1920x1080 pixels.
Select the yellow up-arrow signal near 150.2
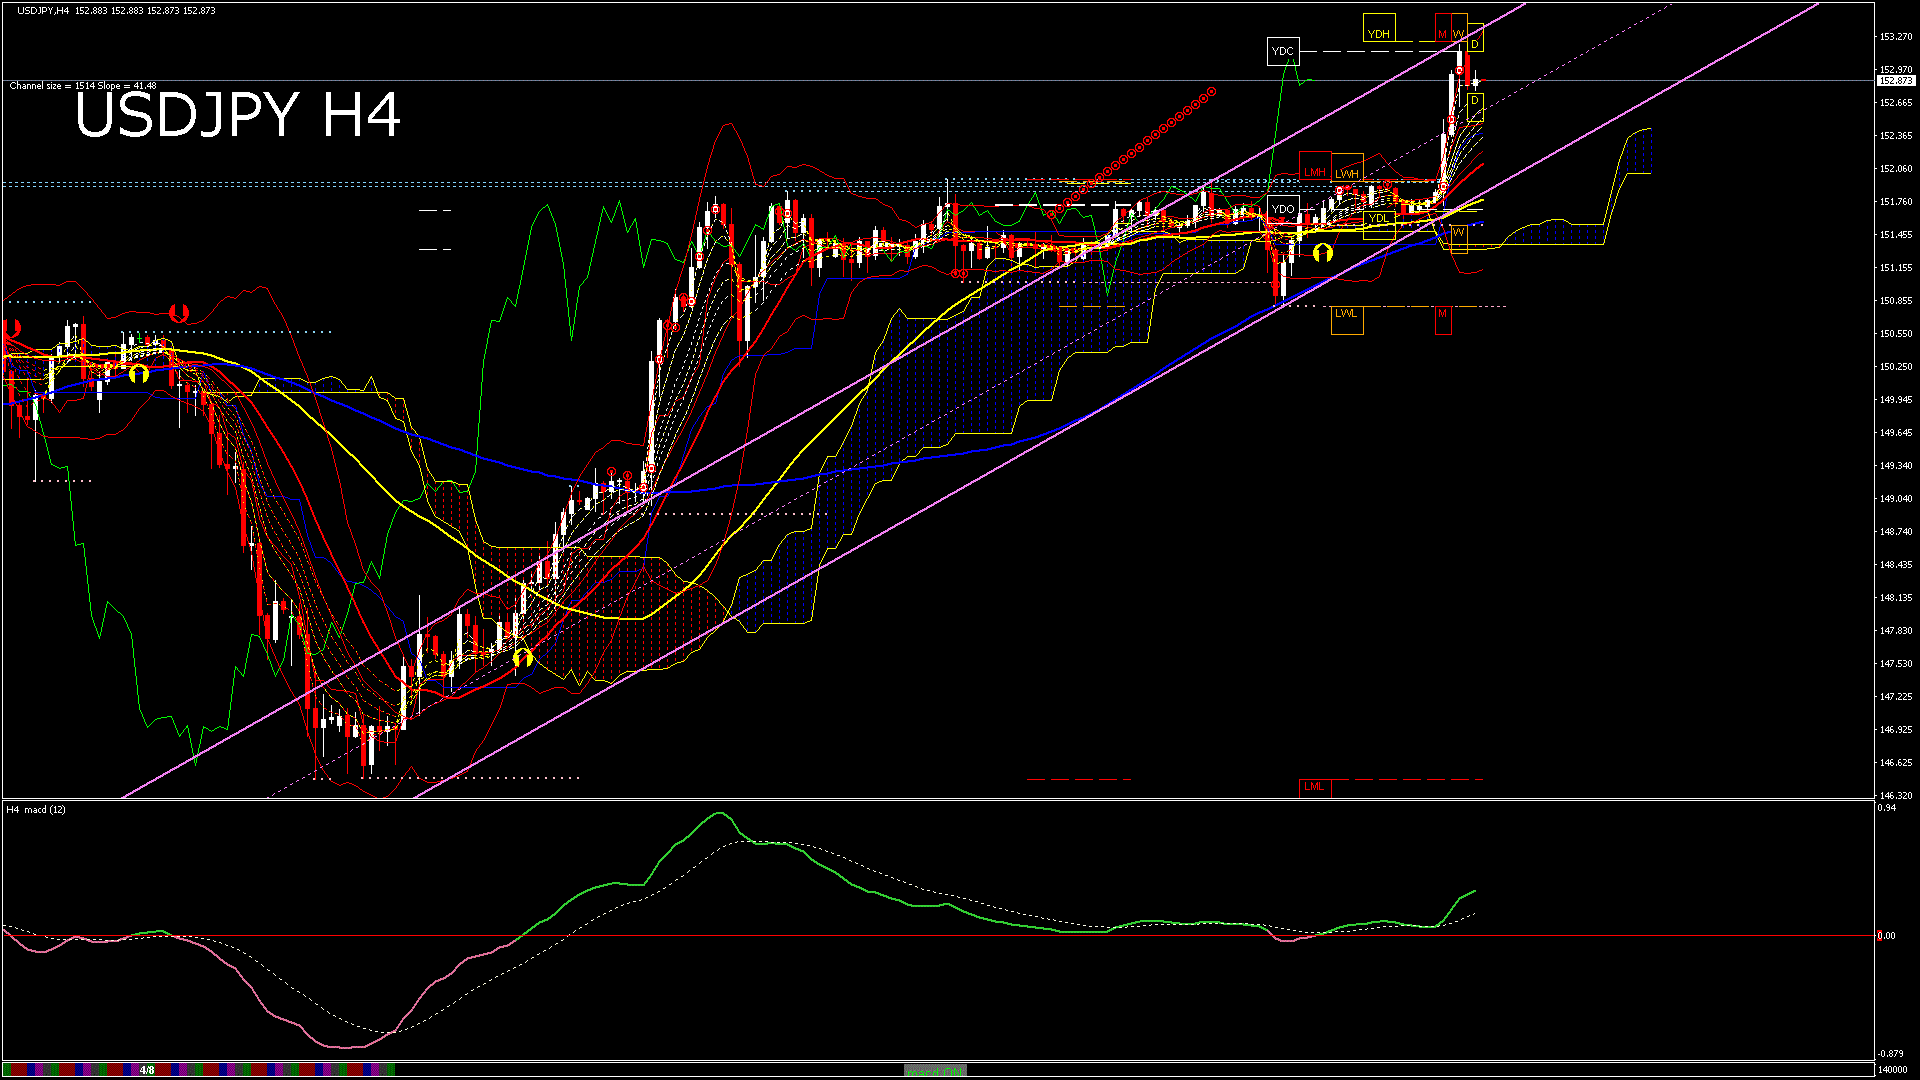[139, 373]
